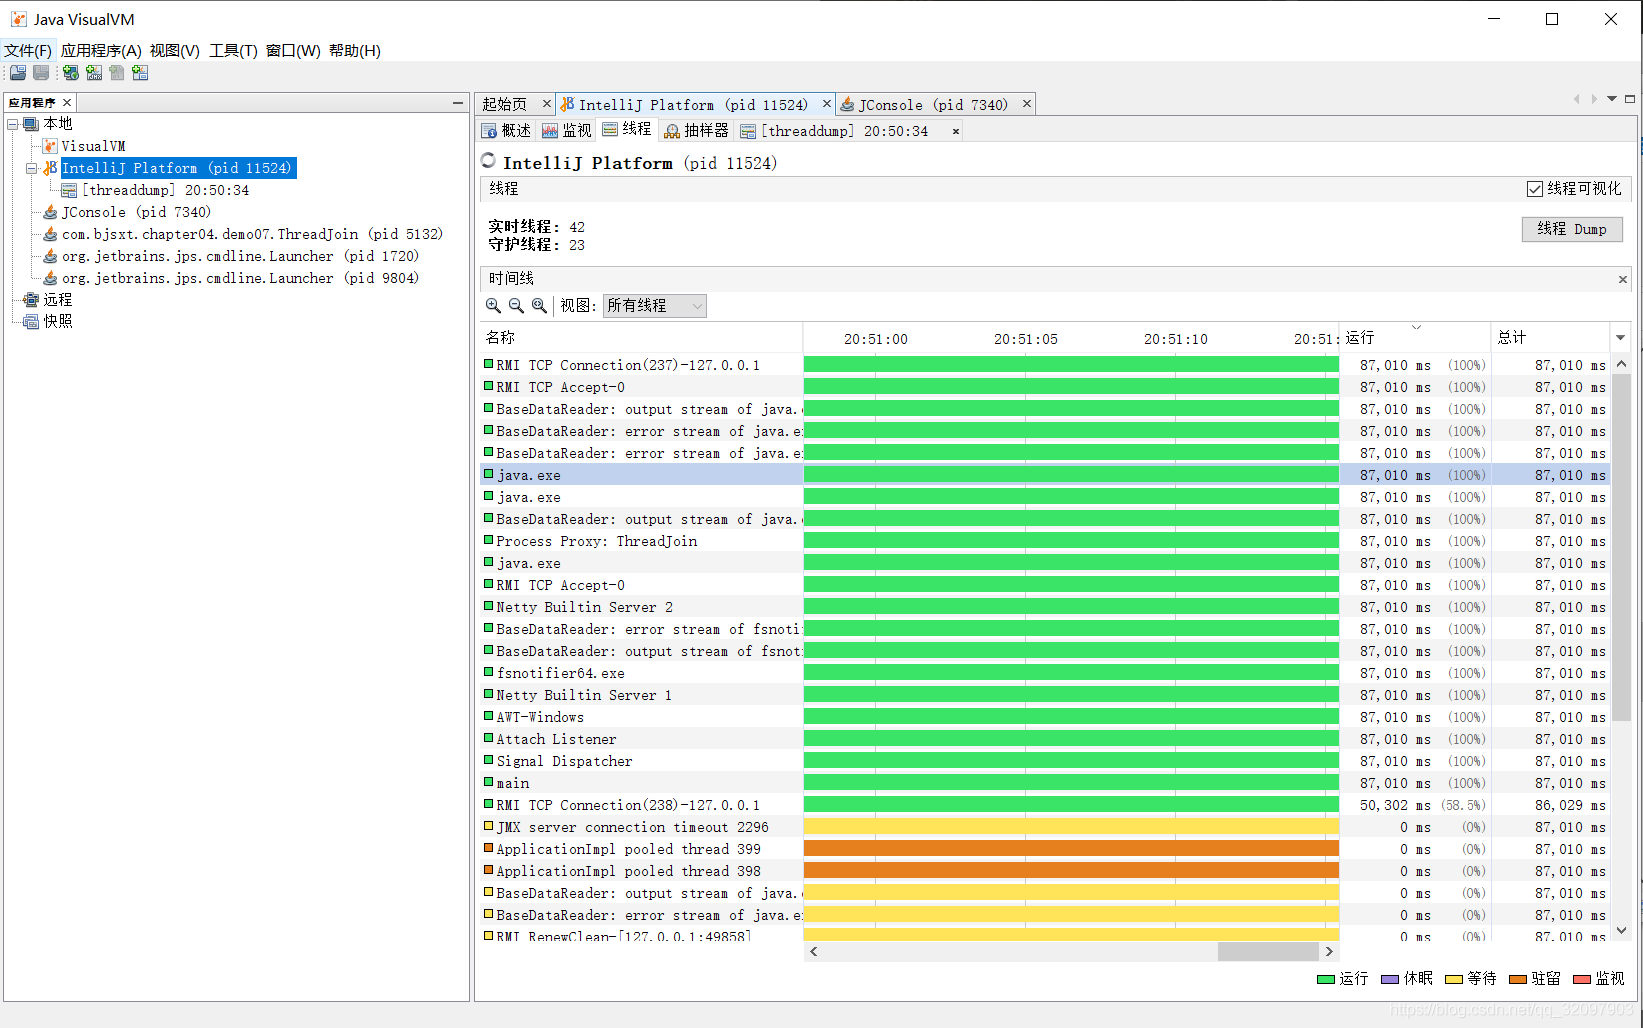Image resolution: width=1643 pixels, height=1028 pixels.
Task: Click the greyed-out Add VM Coredump icon
Action: pyautogui.click(x=117, y=73)
